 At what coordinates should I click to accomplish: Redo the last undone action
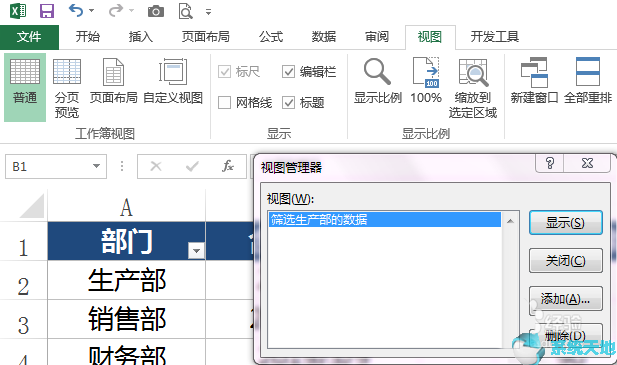click(x=116, y=11)
